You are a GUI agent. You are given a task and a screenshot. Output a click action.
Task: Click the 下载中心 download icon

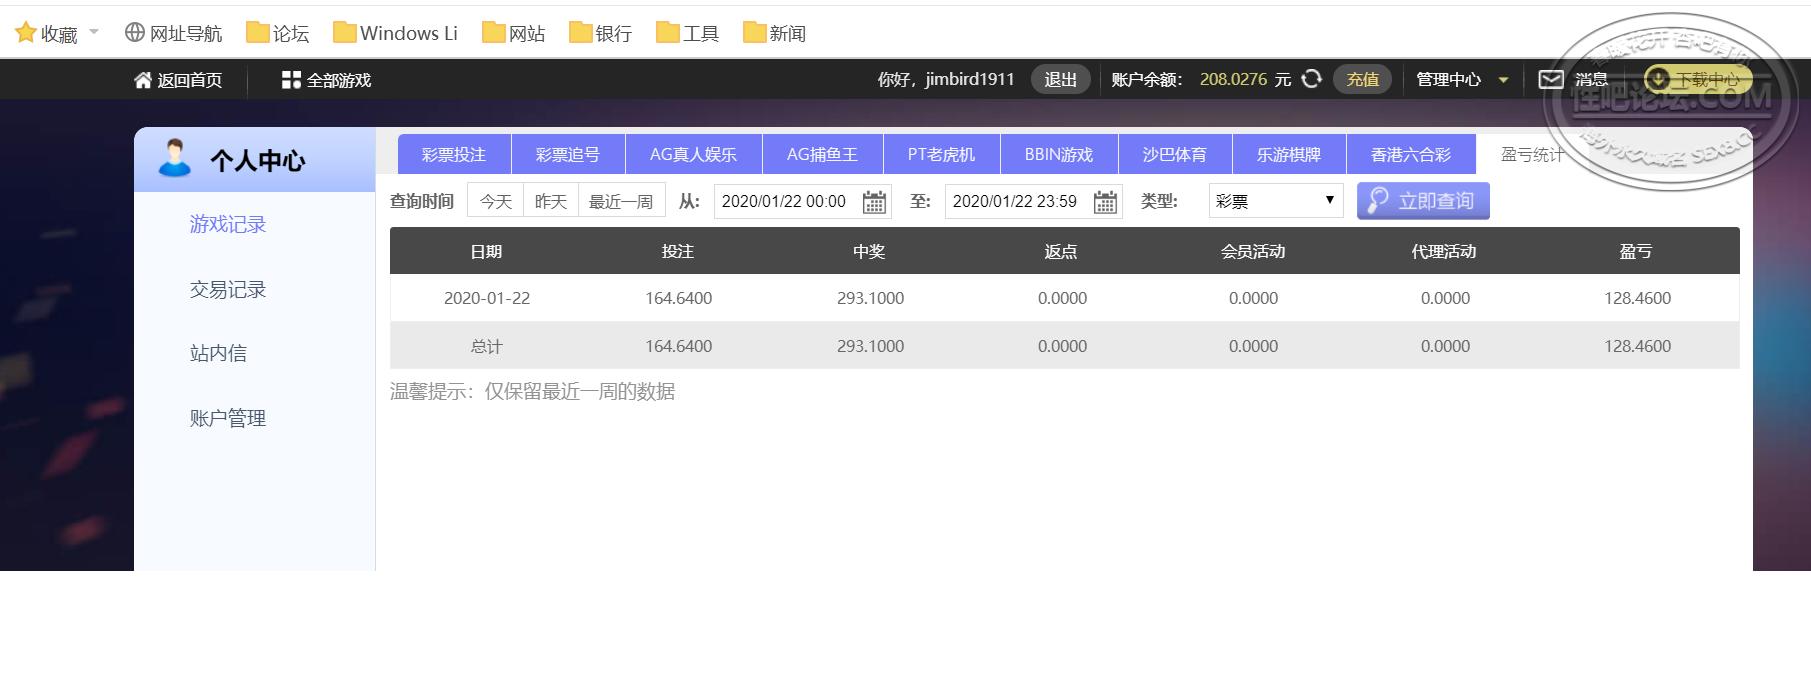(x=1657, y=79)
